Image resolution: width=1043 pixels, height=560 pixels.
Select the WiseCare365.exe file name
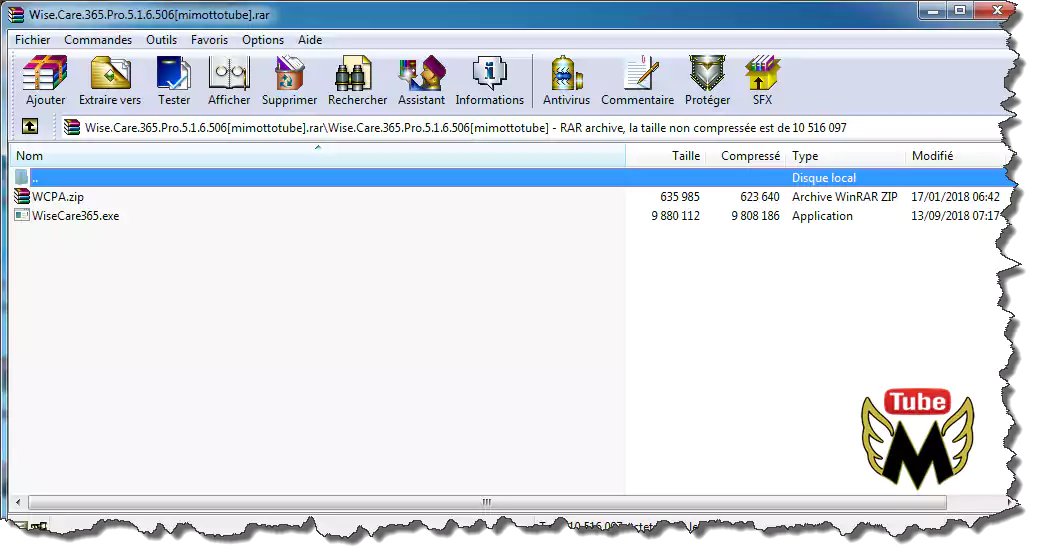coord(76,215)
